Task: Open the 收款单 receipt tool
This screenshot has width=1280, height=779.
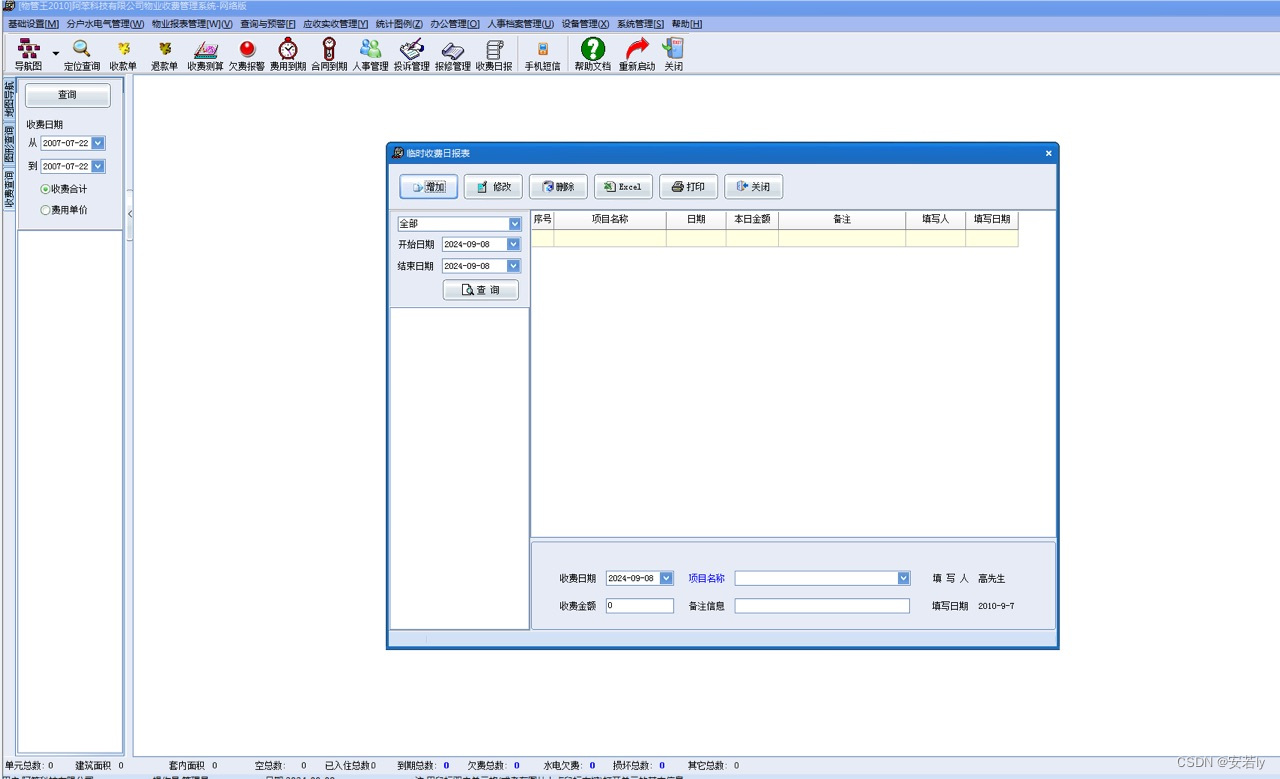Action: (123, 54)
